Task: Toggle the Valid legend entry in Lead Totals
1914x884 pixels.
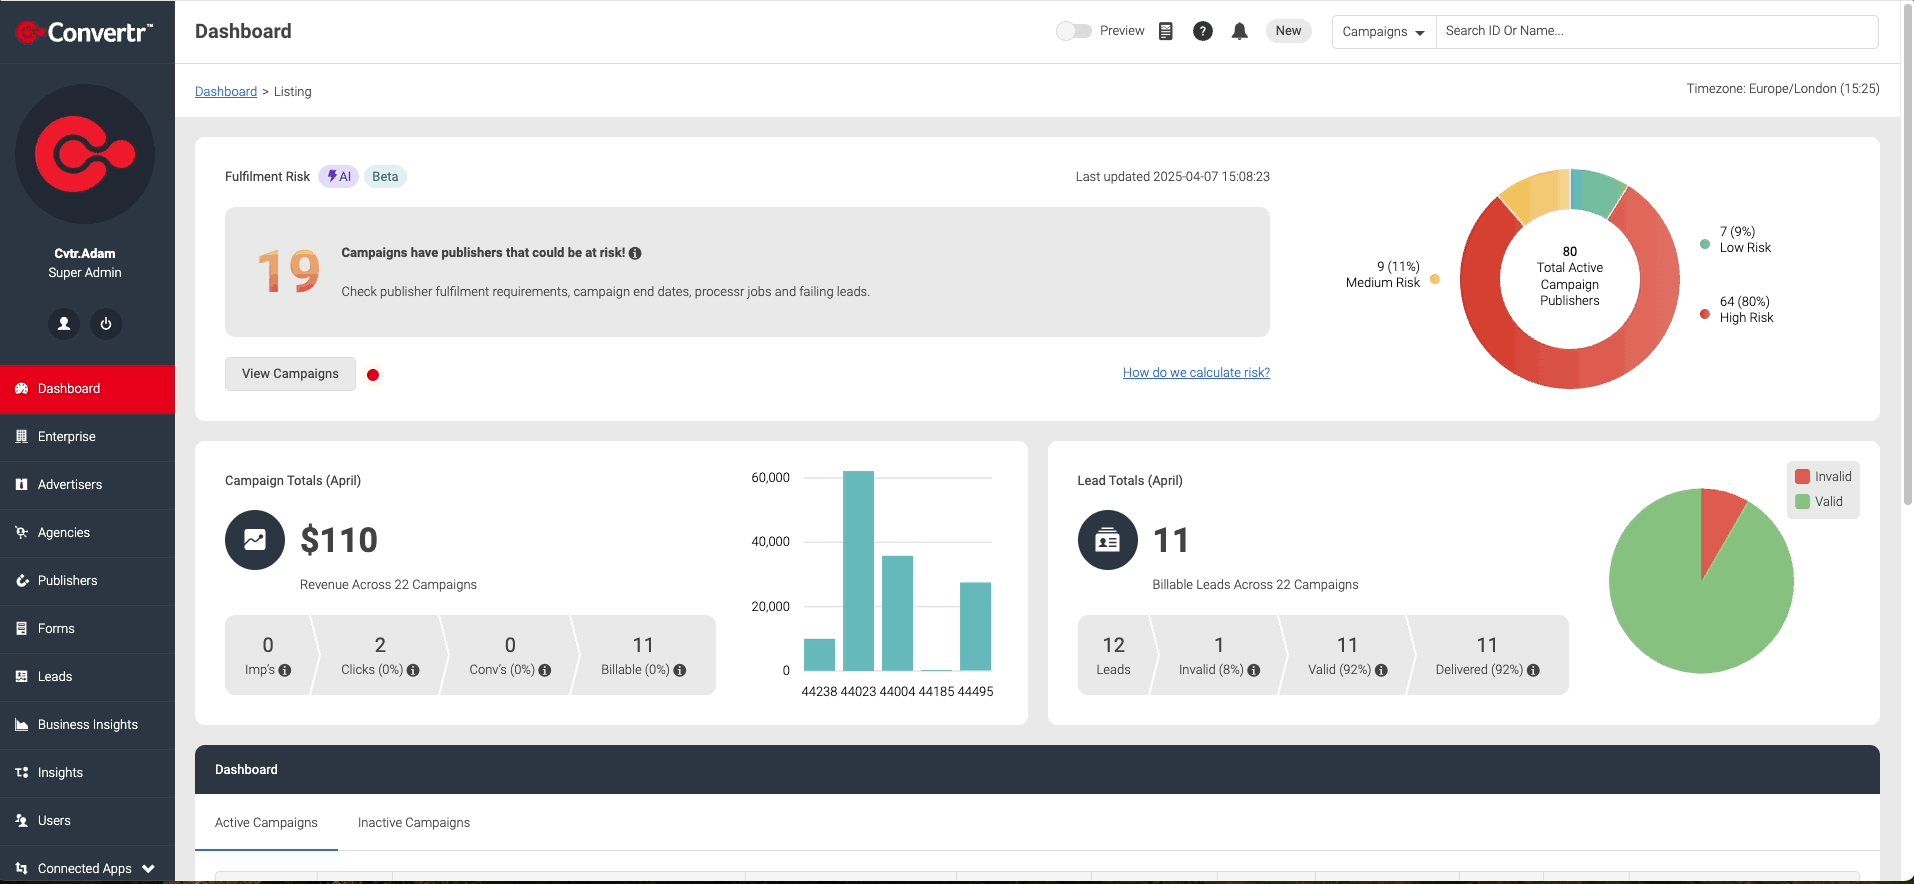Action: 1819,502
